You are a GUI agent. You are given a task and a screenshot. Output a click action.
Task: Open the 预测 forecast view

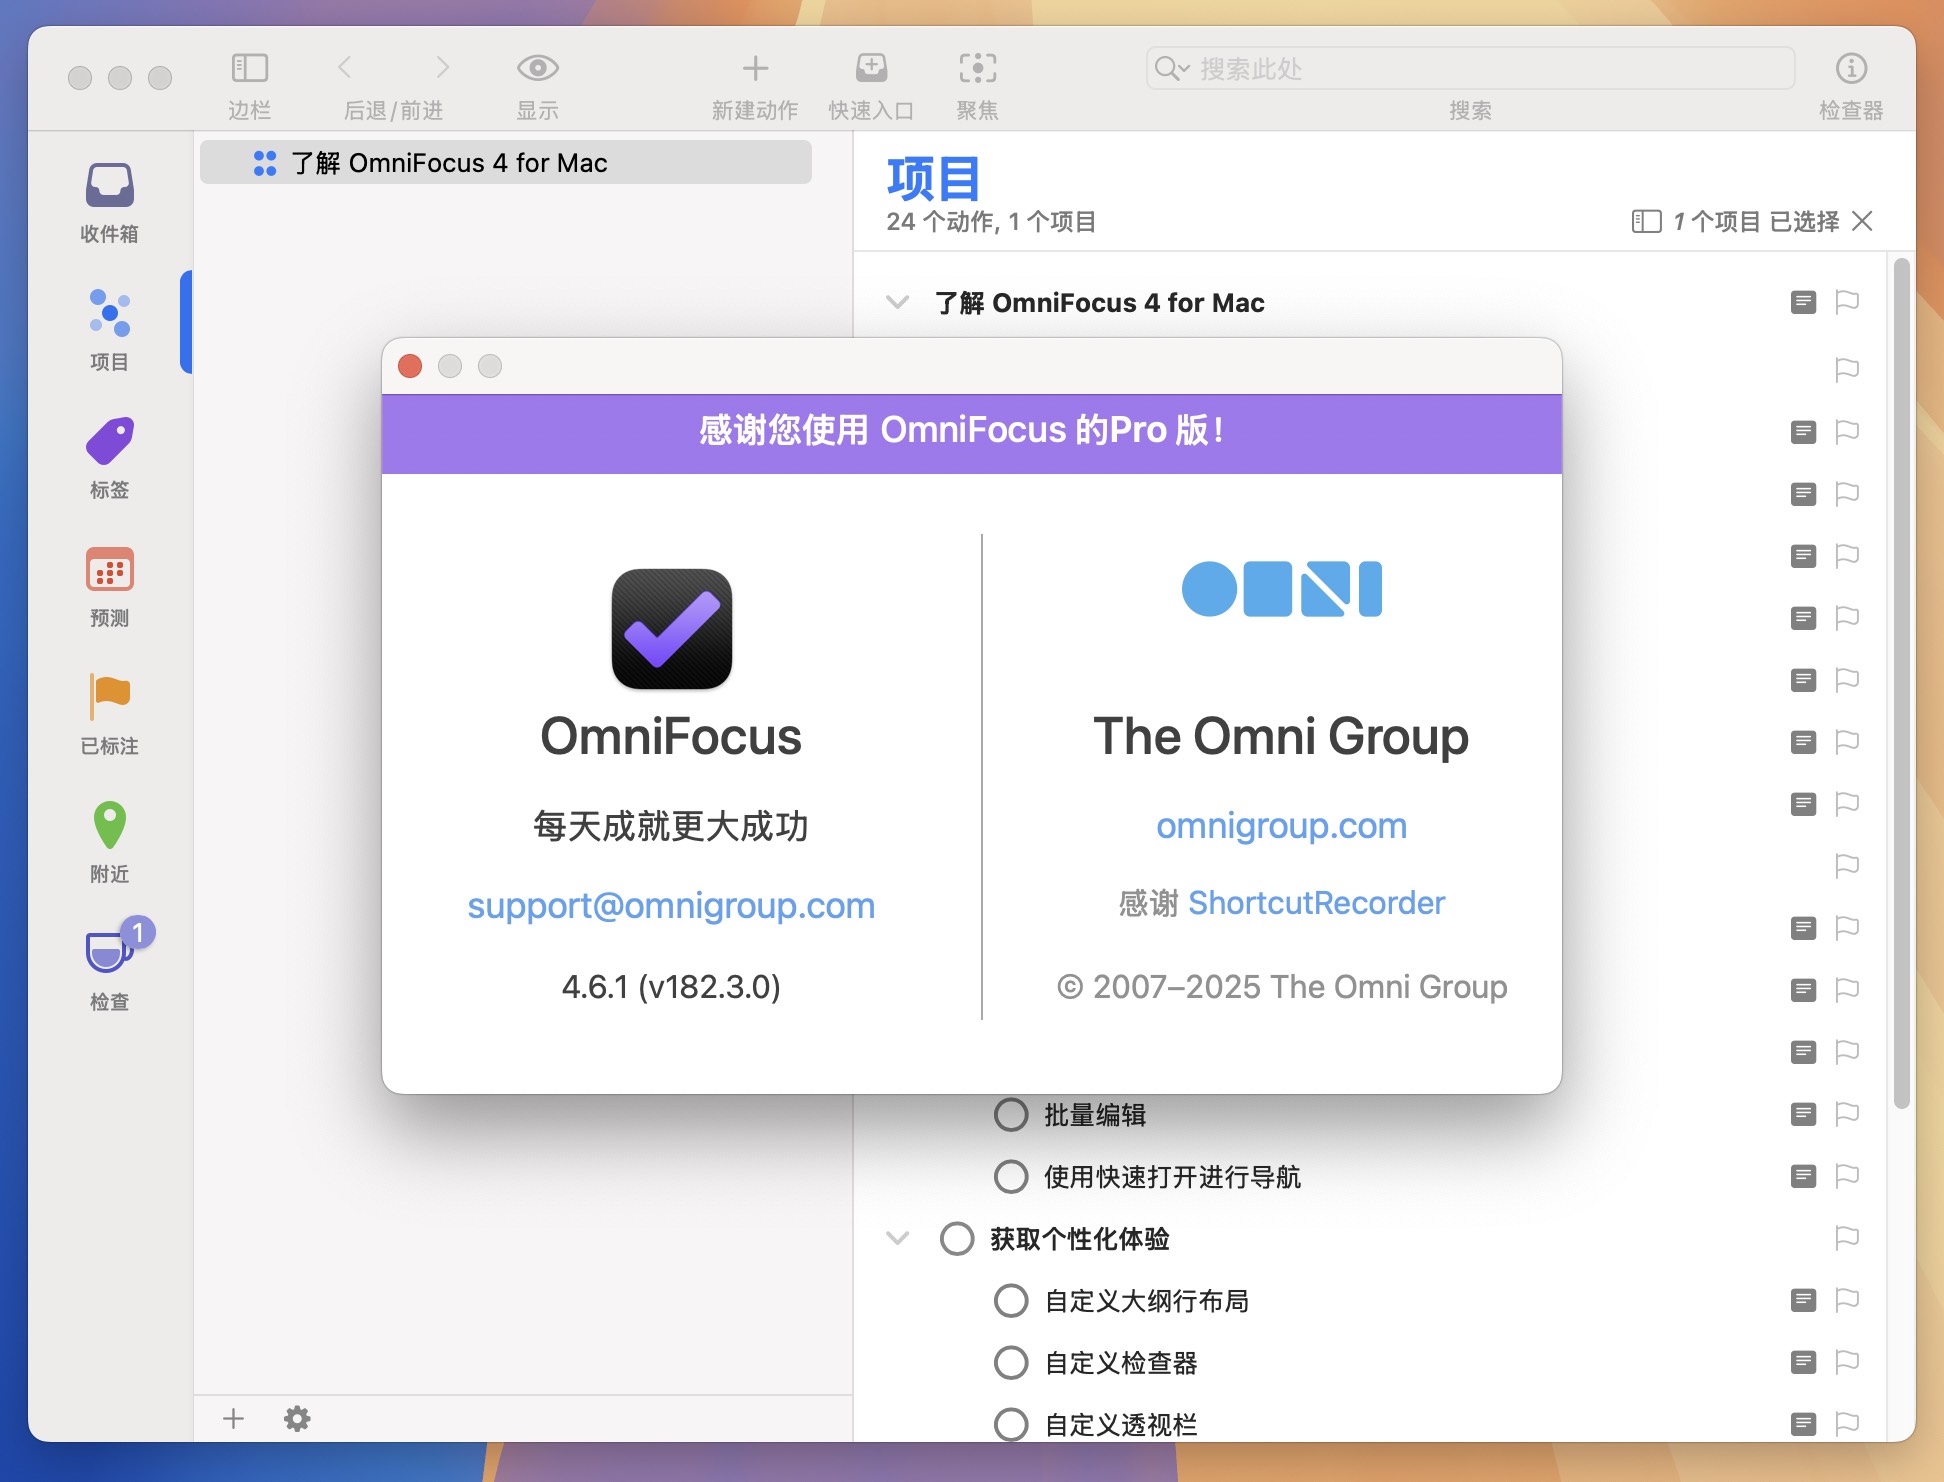pyautogui.click(x=109, y=583)
